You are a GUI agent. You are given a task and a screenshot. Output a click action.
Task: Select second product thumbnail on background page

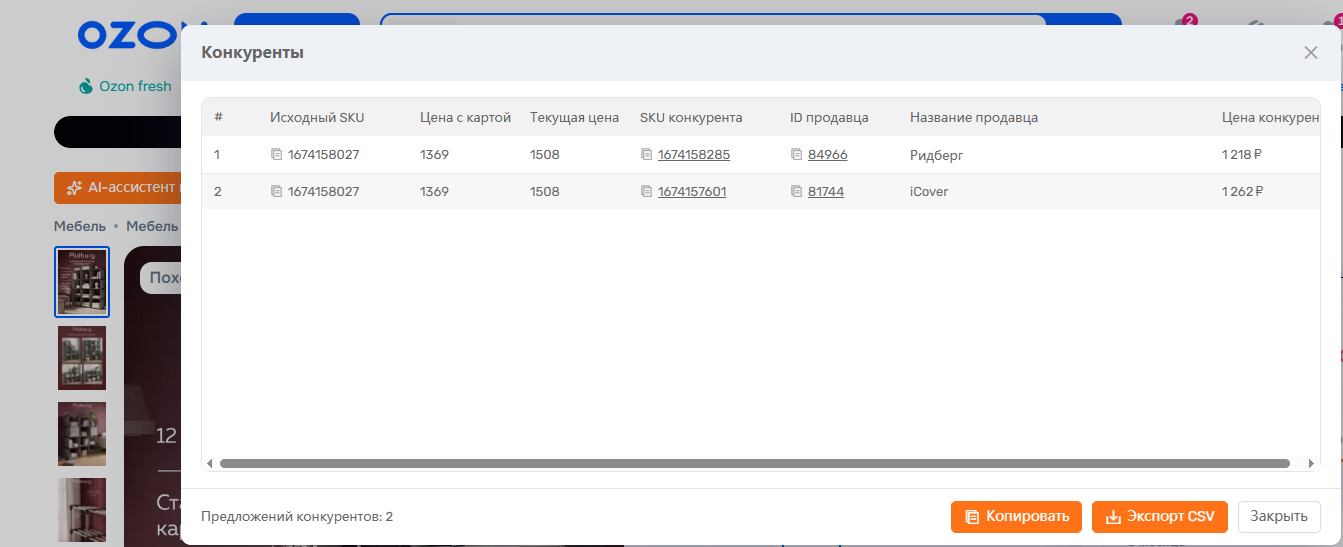tap(82, 357)
